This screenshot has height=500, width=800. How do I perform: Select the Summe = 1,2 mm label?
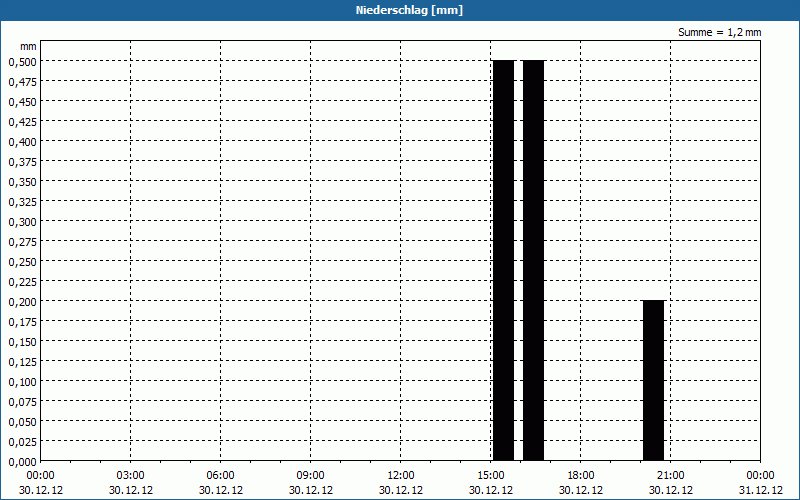719,32
